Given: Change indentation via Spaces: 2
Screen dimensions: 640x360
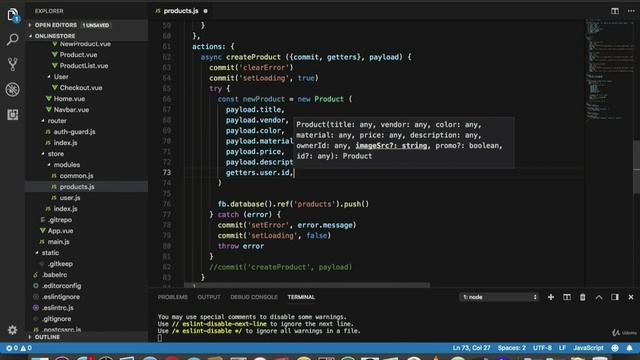Looking at the screenshot, I should click(x=511, y=348).
